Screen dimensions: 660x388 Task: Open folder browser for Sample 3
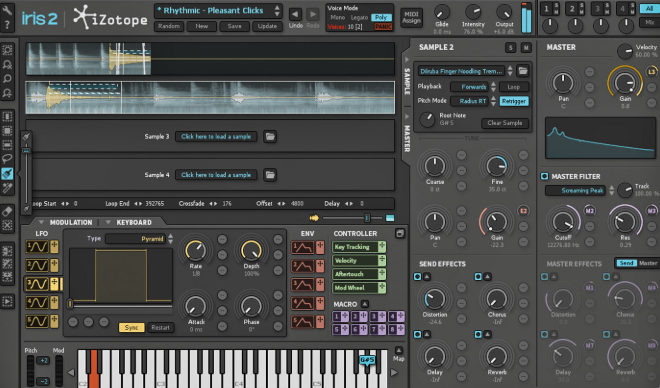270,136
